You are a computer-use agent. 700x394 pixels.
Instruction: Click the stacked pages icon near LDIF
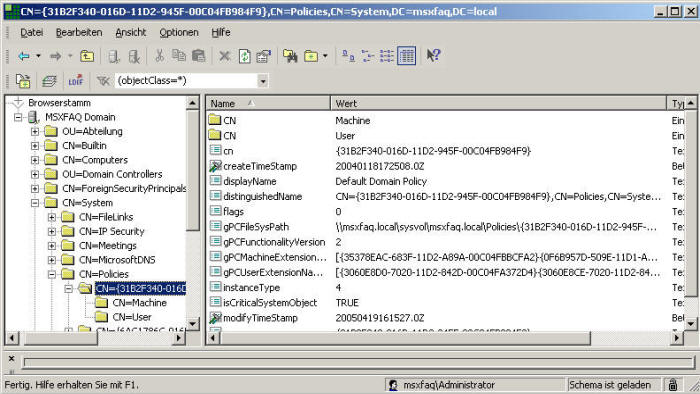click(x=49, y=81)
